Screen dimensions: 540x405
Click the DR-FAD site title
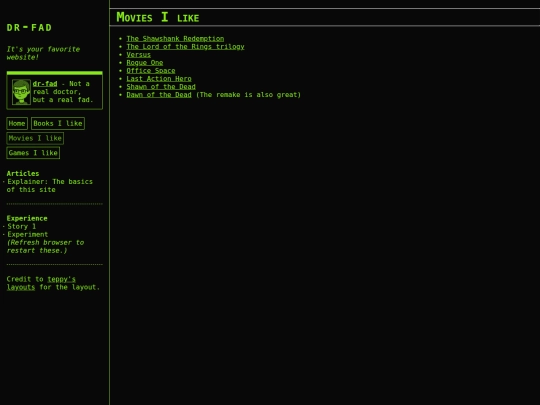(x=29, y=28)
